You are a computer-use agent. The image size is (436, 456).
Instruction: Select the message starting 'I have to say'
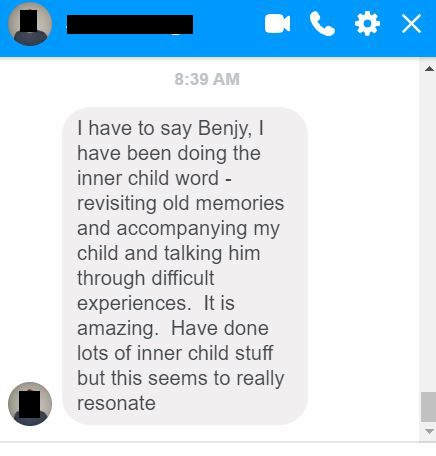(x=185, y=266)
